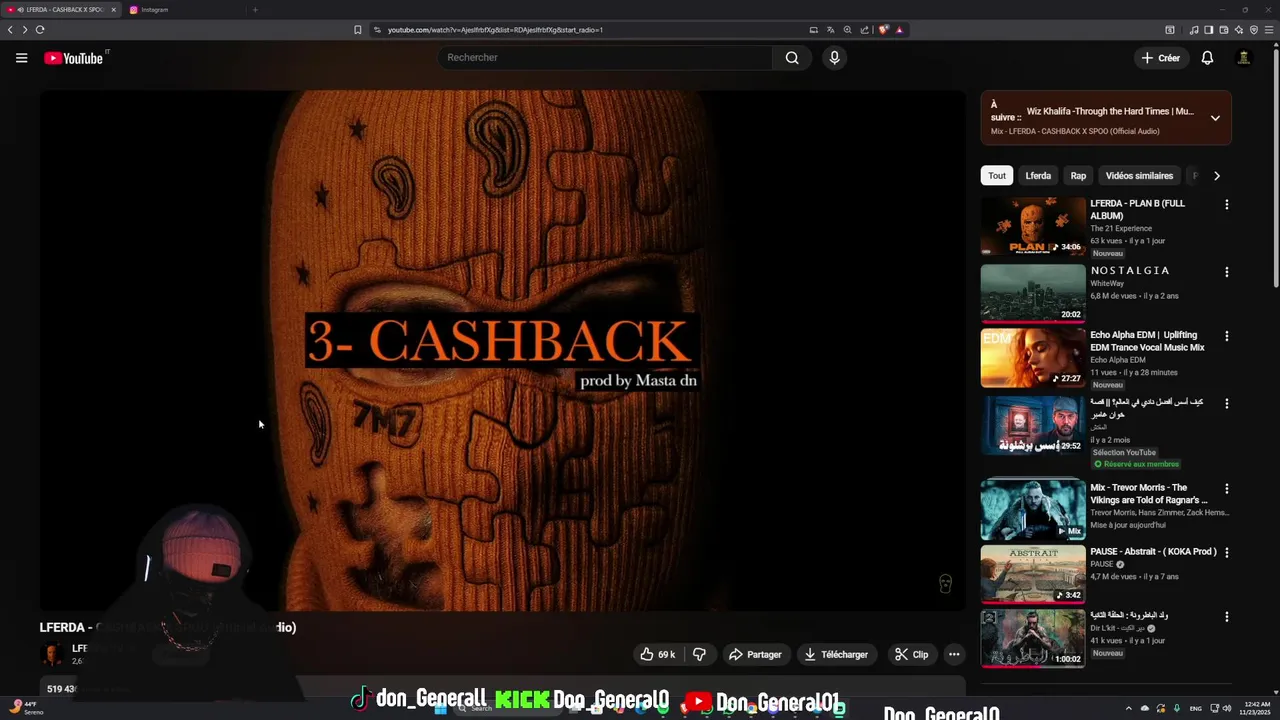Click the browser address bar URL
The image size is (1280, 720).
495,30
